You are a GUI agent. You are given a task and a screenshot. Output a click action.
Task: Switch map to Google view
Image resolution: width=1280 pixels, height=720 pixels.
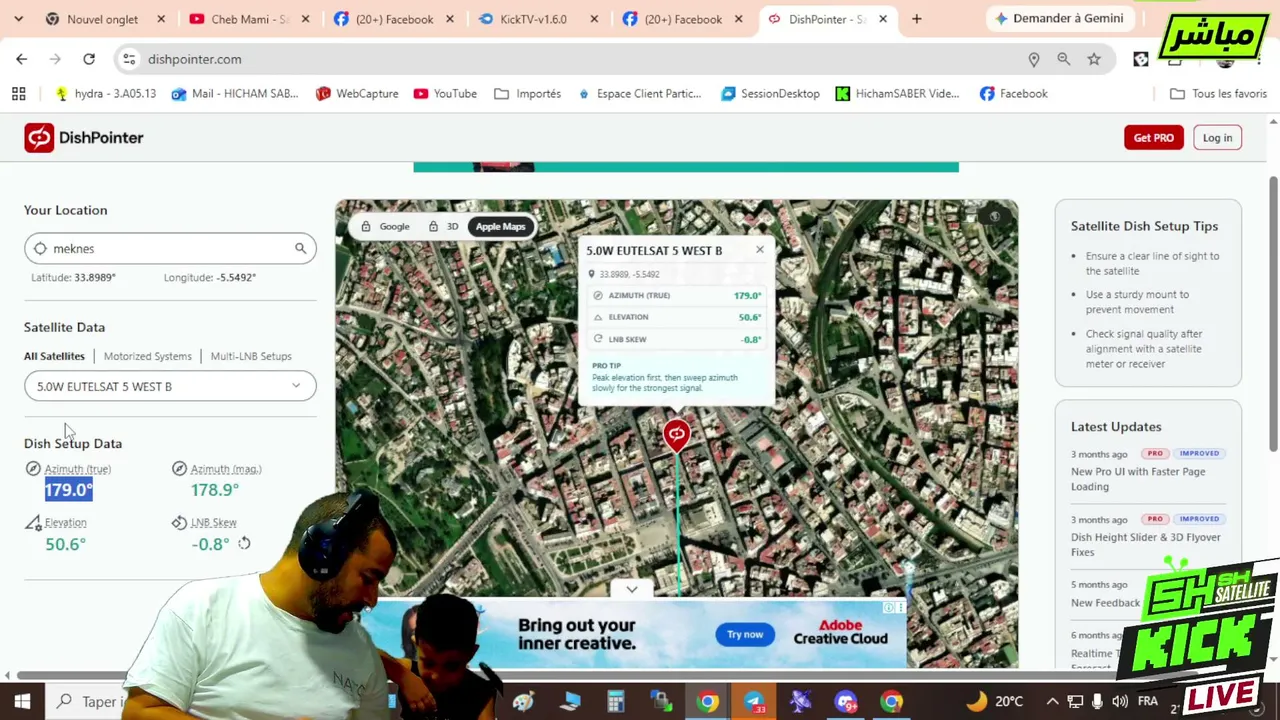click(385, 226)
